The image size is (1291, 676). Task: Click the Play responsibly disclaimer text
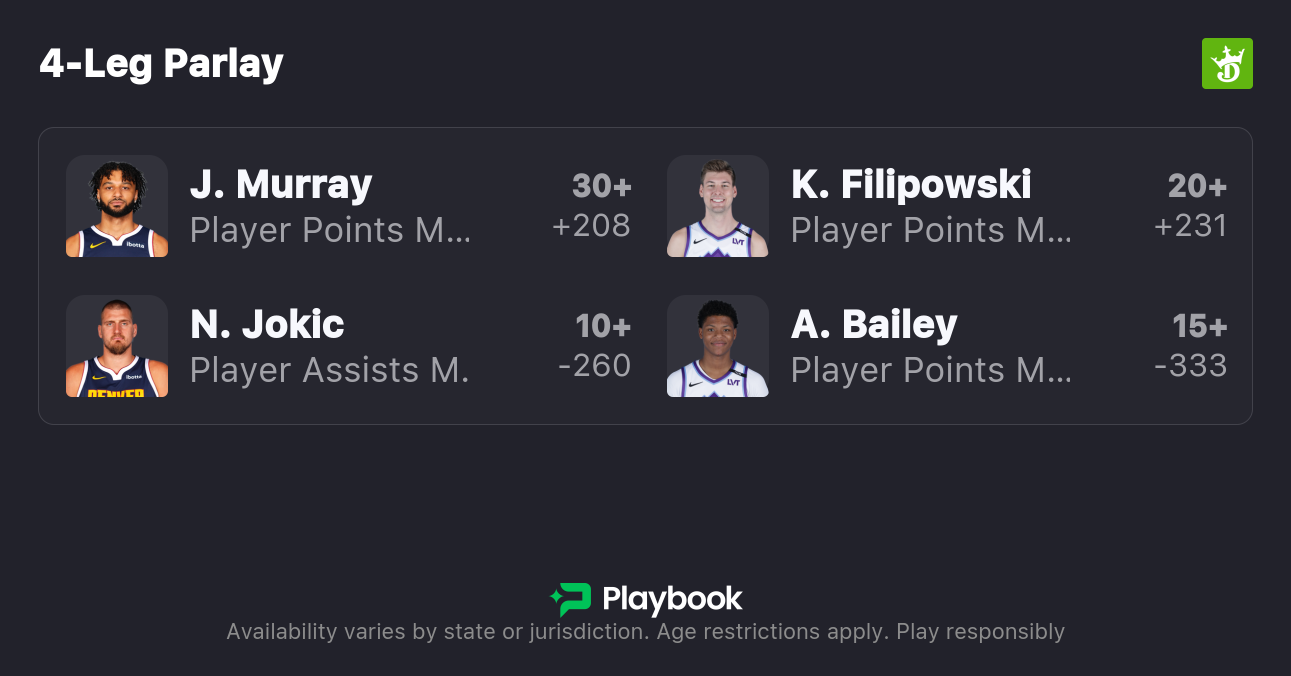[980, 632]
